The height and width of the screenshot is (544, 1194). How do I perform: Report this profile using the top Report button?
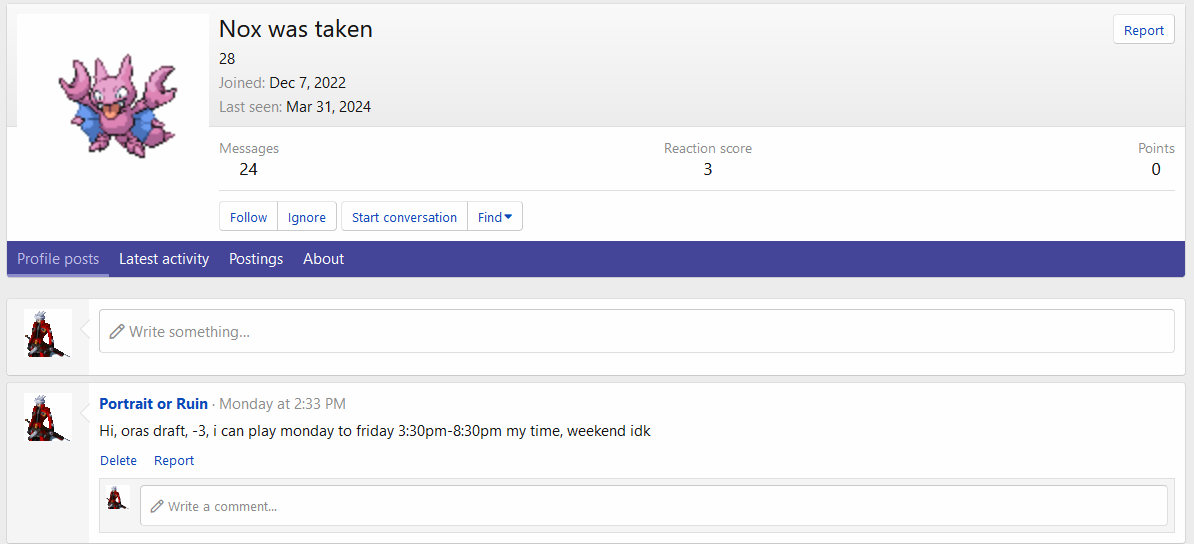click(x=1143, y=30)
